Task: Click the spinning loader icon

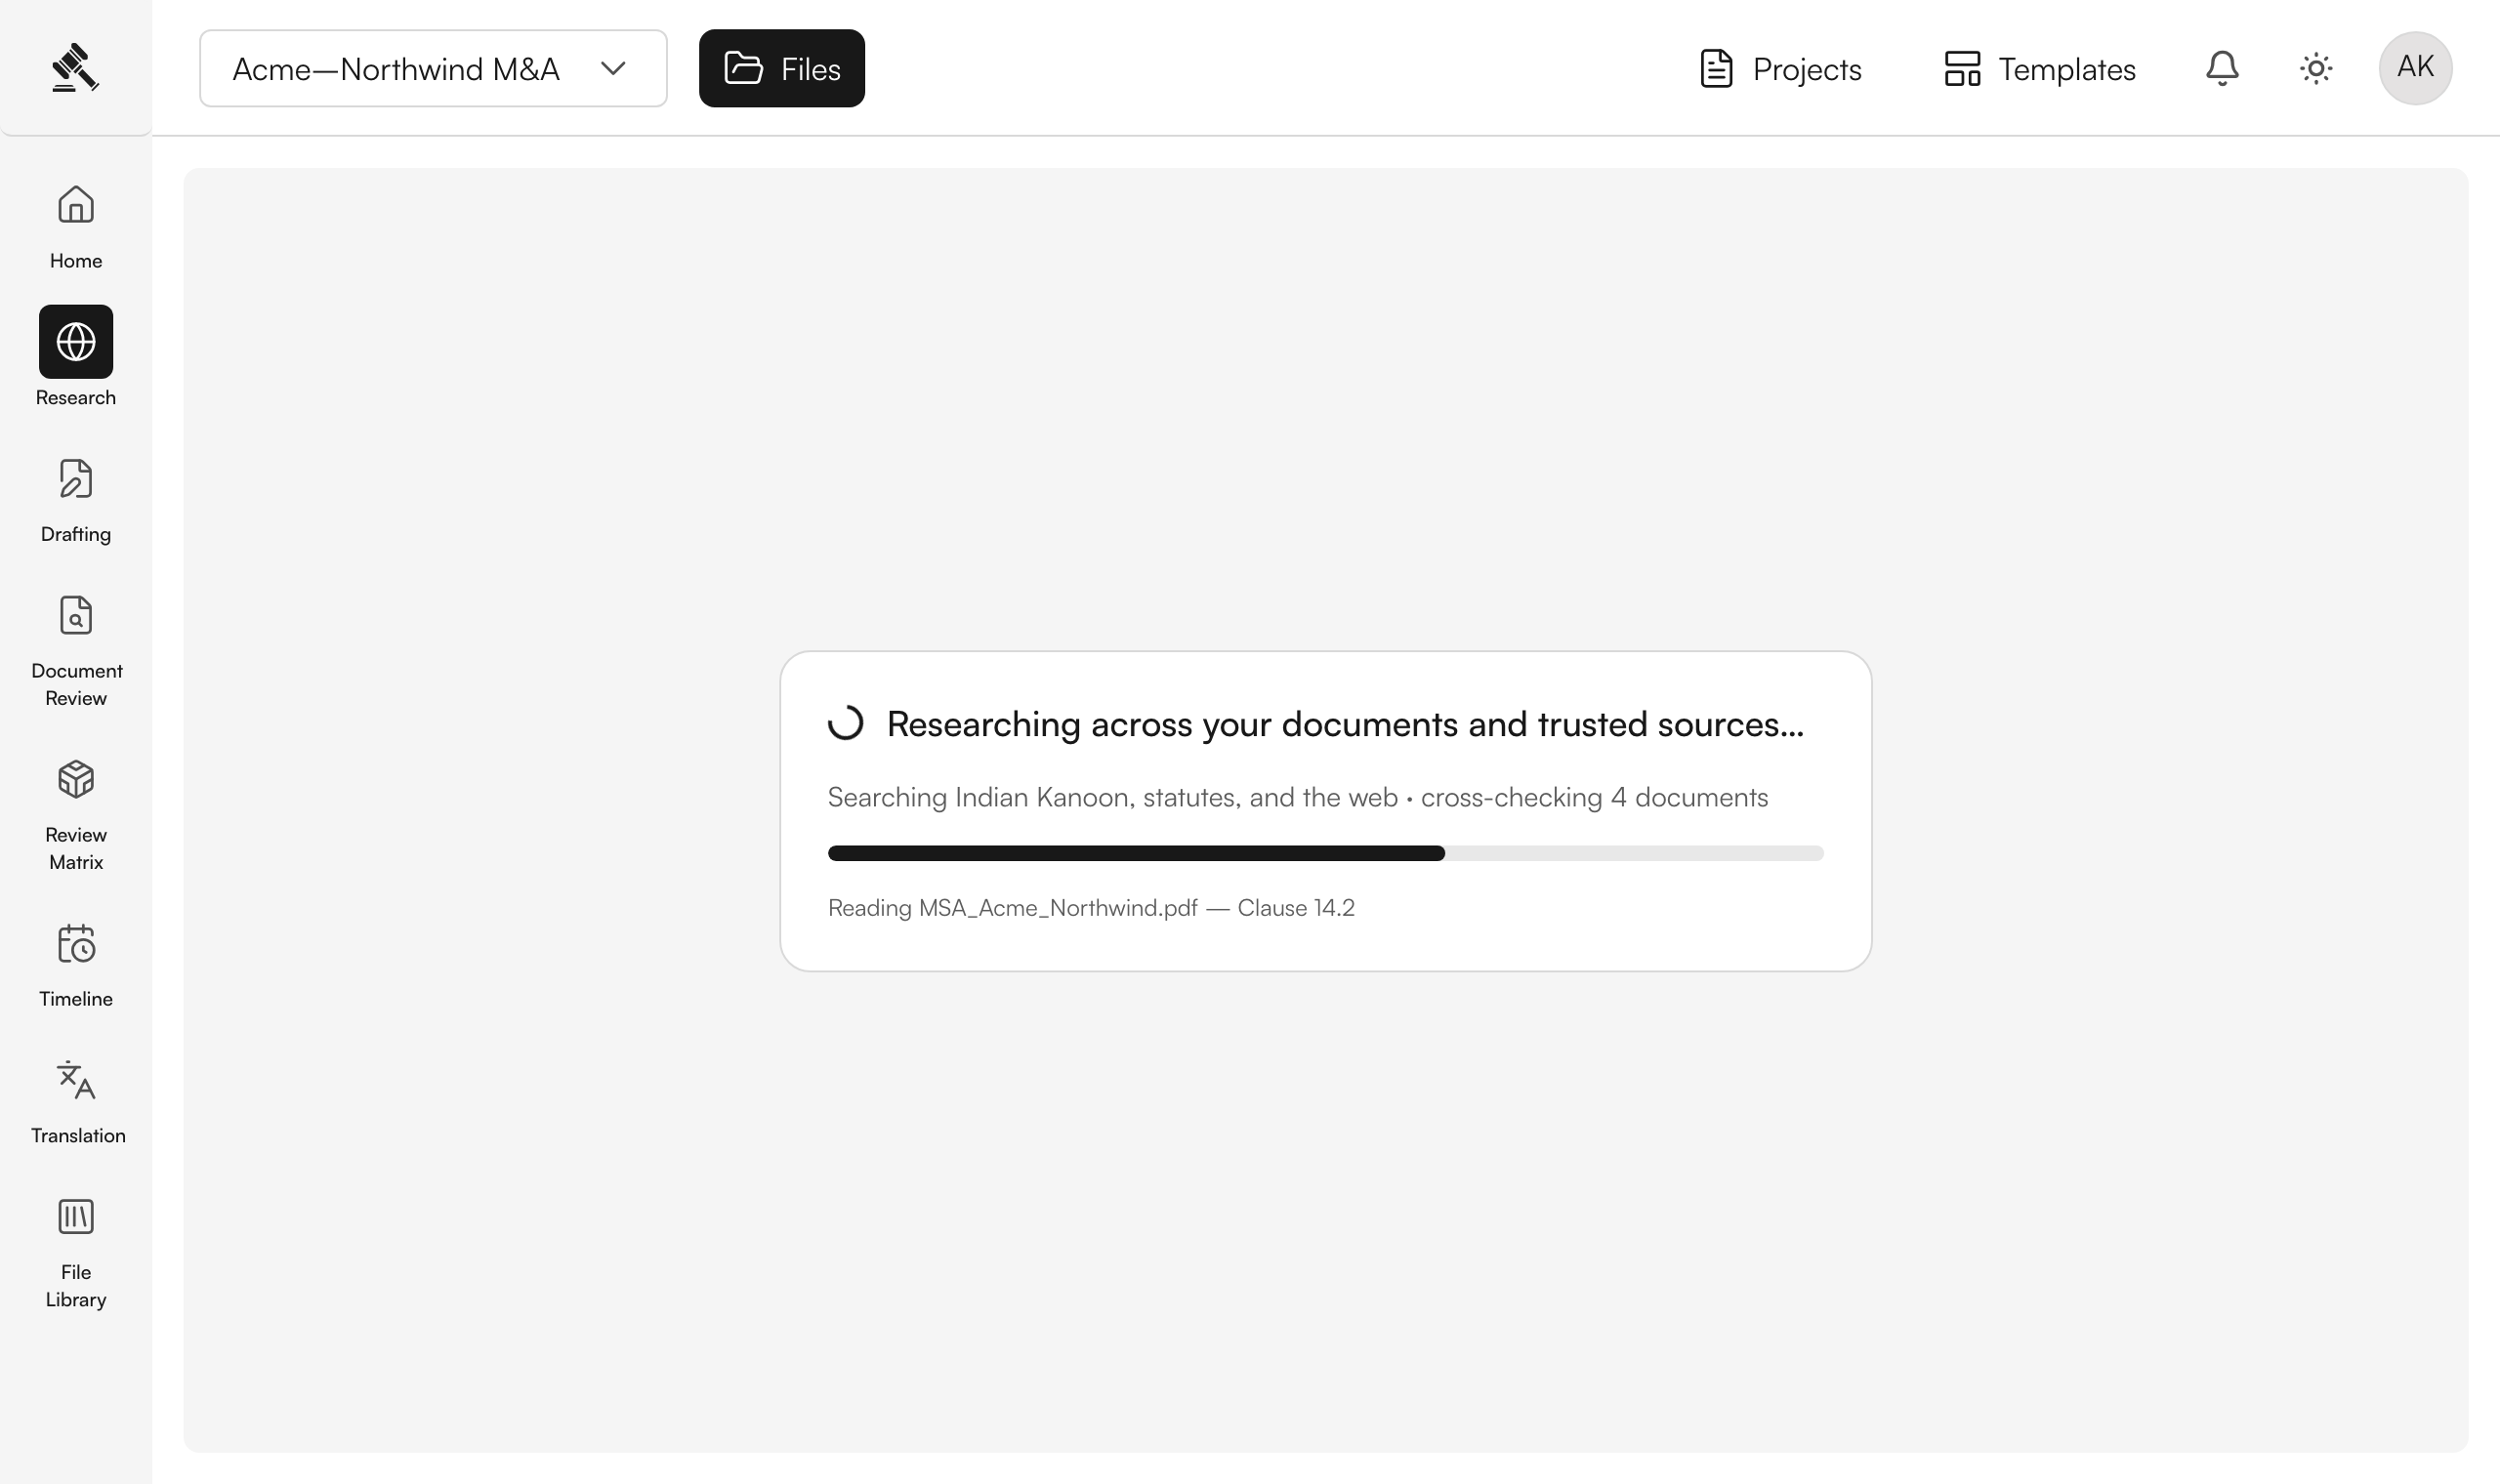Action: tap(846, 723)
